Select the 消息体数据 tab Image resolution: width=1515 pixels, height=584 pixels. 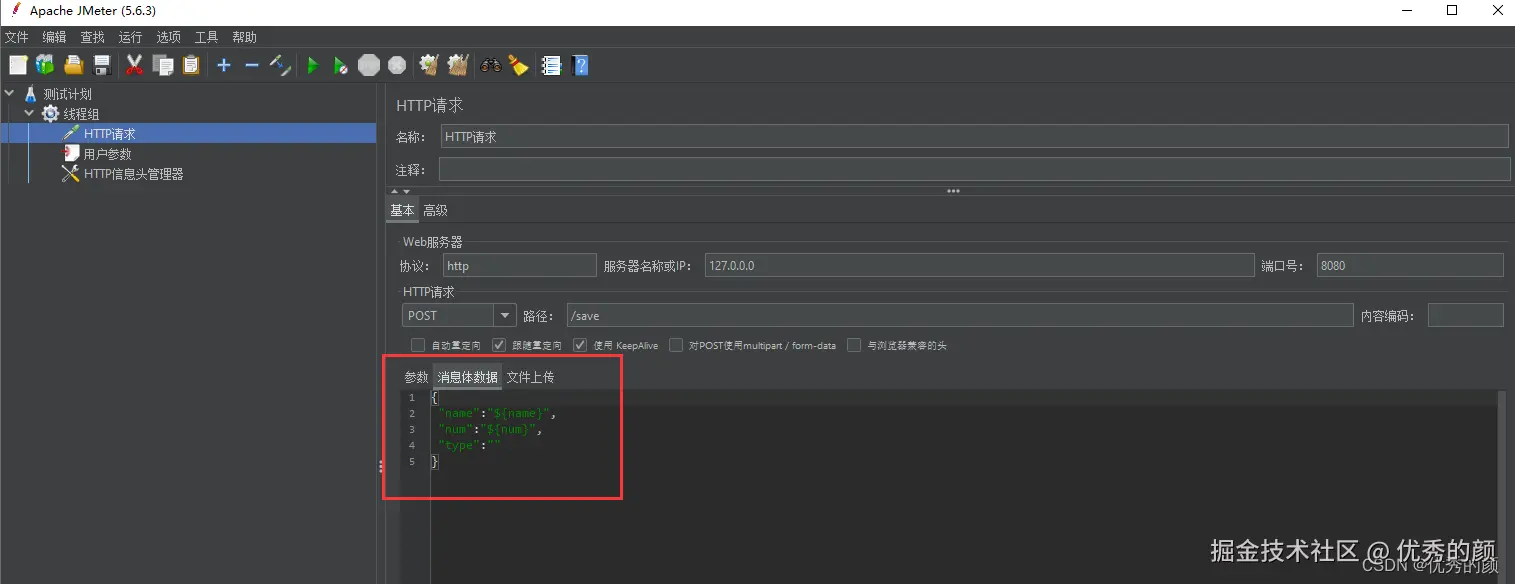pyautogui.click(x=468, y=377)
